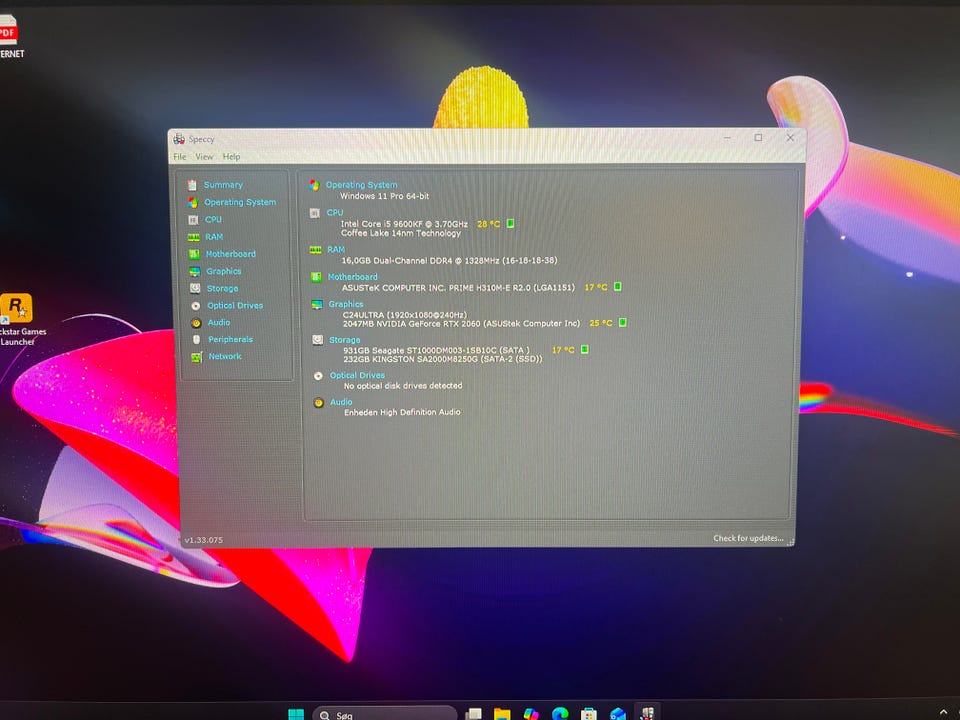This screenshot has height=720, width=960.
Task: Click the NVIDIA GeForce RTX 2060 line
Action: tap(461, 323)
